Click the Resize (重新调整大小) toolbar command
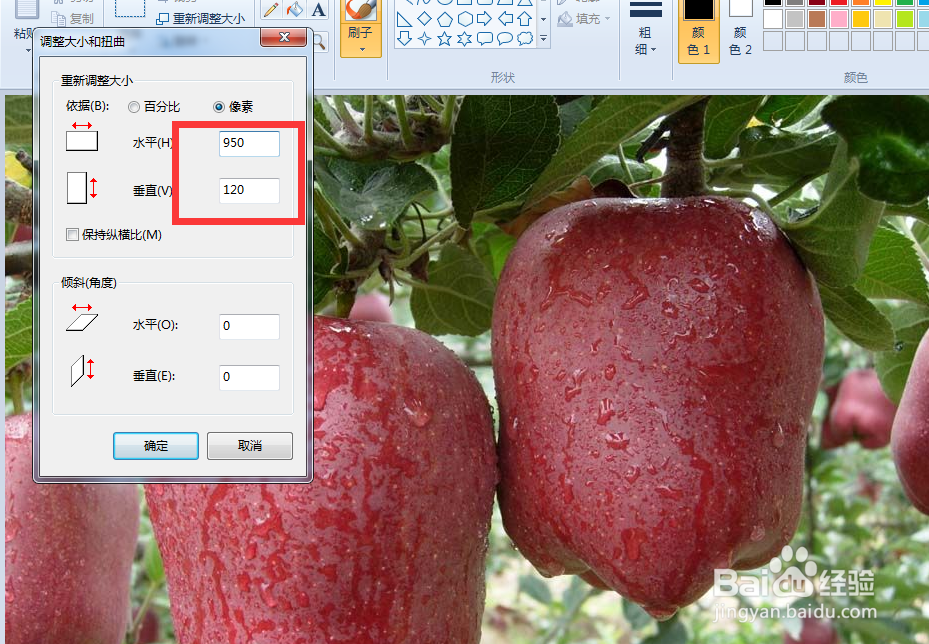This screenshot has width=929, height=644. (x=201, y=19)
